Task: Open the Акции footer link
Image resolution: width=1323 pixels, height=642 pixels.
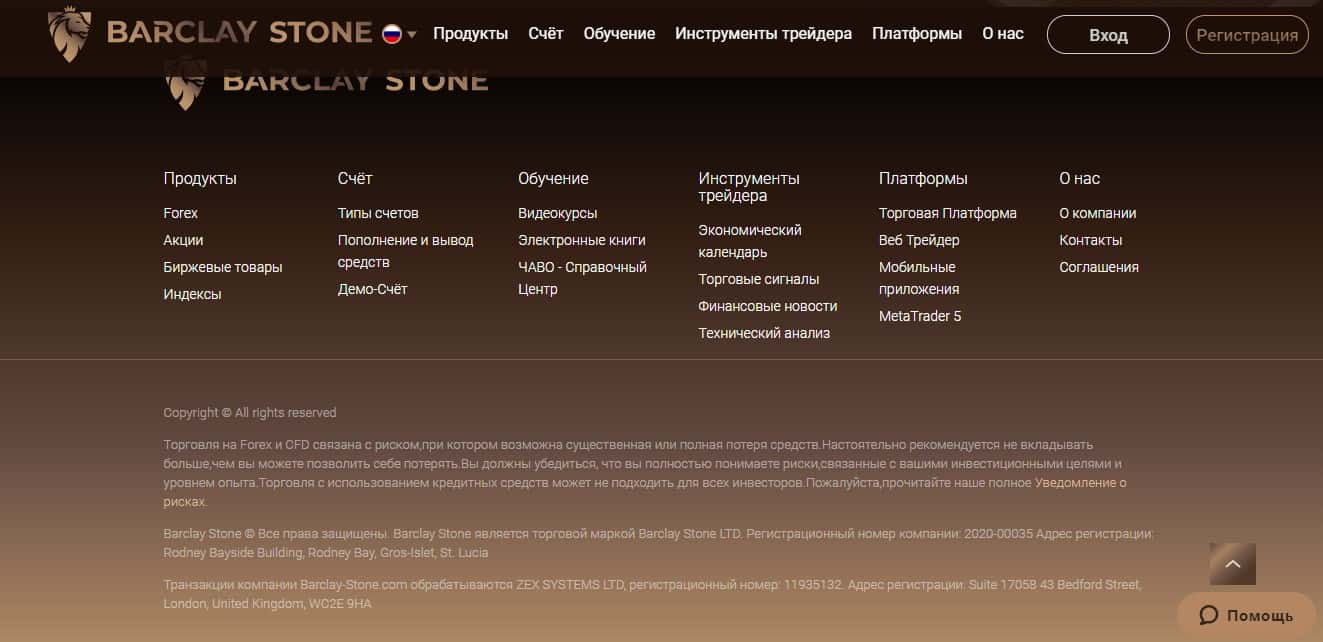Action: (x=183, y=240)
